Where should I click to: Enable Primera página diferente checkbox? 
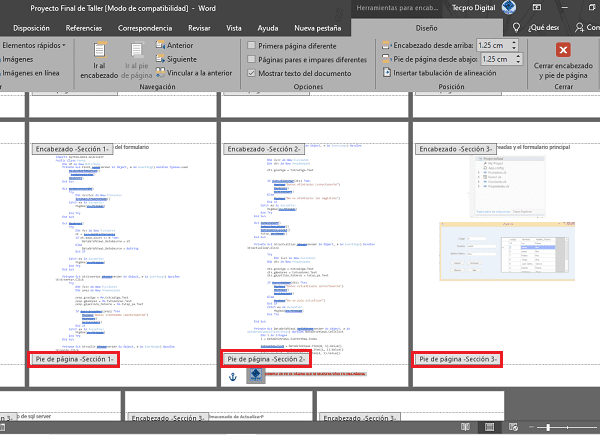[251, 46]
